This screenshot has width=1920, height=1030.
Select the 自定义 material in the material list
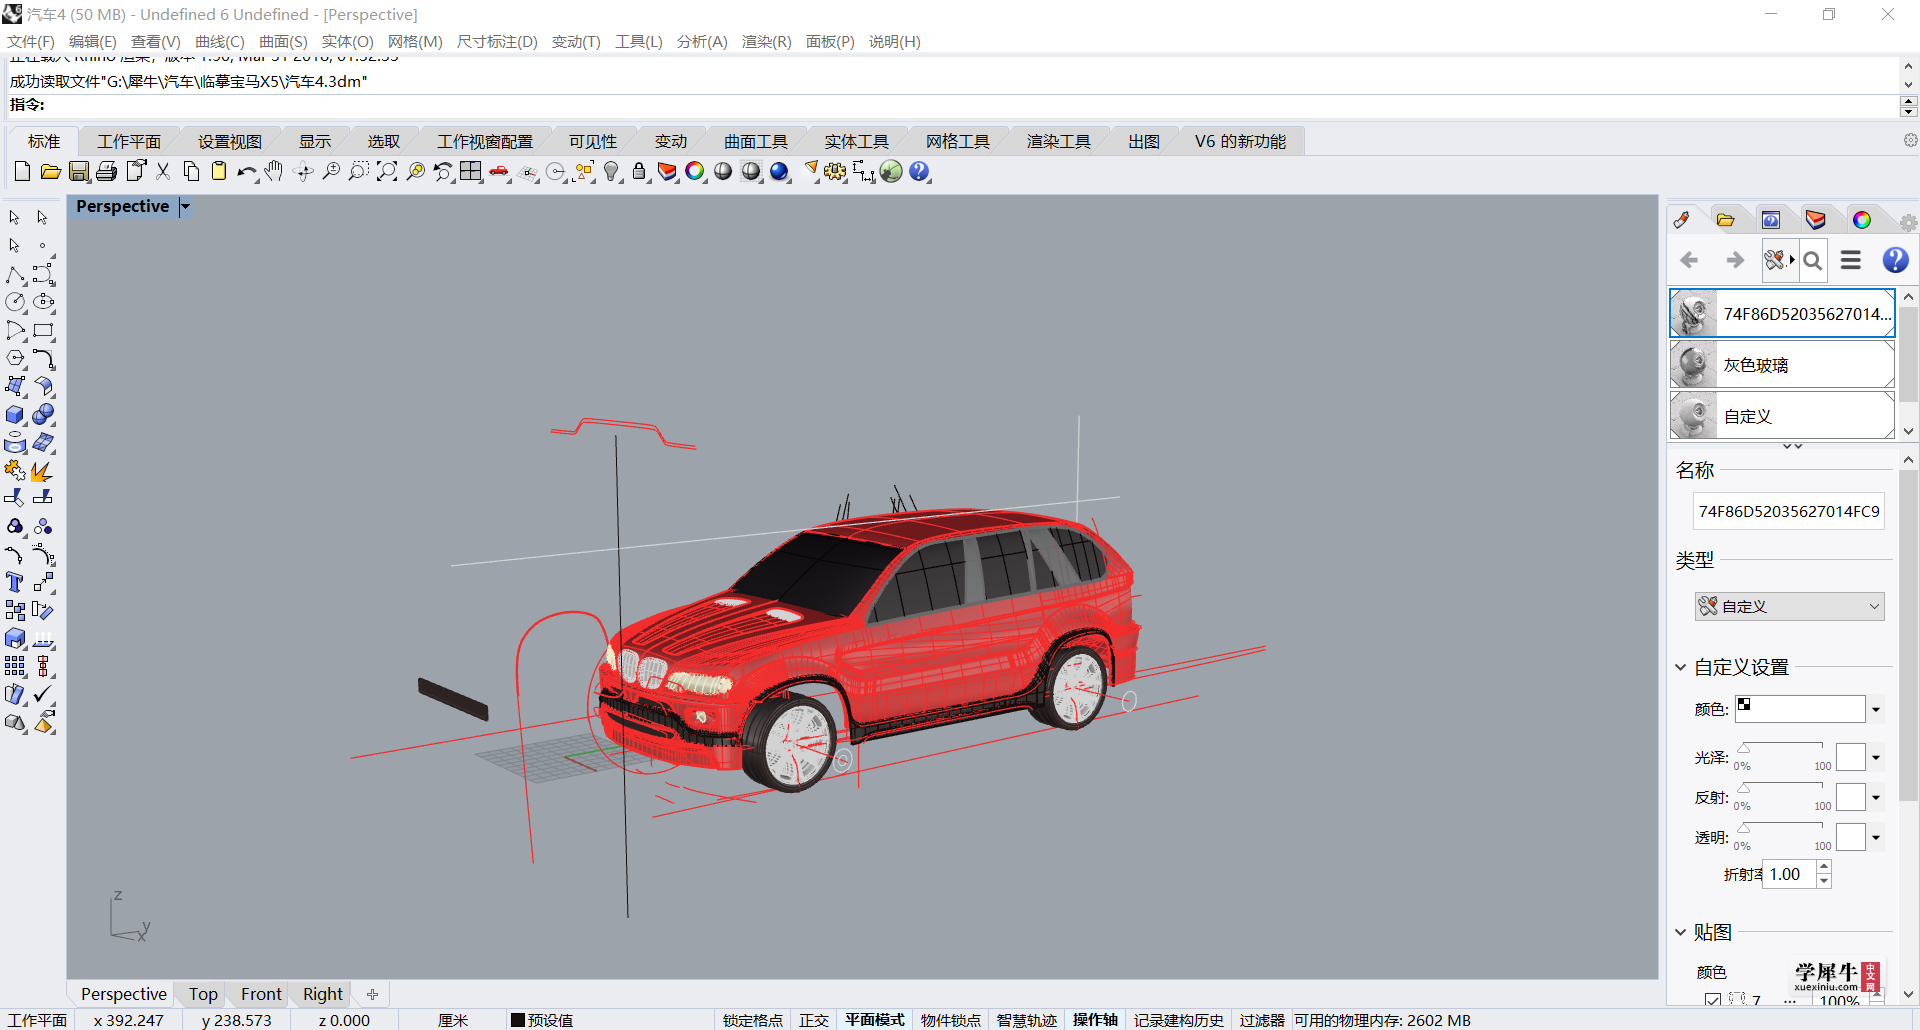pyautogui.click(x=1782, y=416)
